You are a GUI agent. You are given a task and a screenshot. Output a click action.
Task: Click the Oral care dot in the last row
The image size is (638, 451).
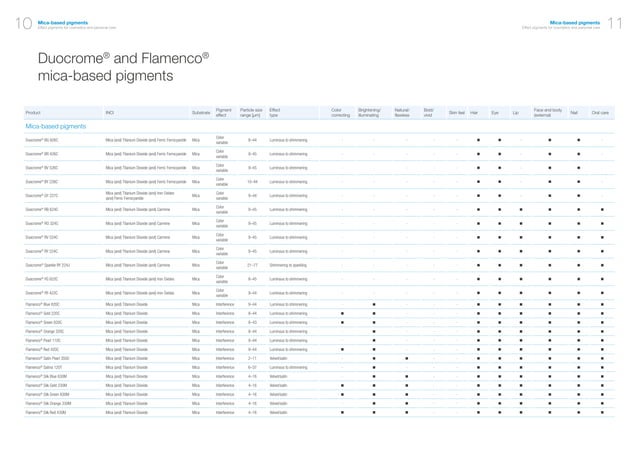pyautogui.click(x=602, y=412)
